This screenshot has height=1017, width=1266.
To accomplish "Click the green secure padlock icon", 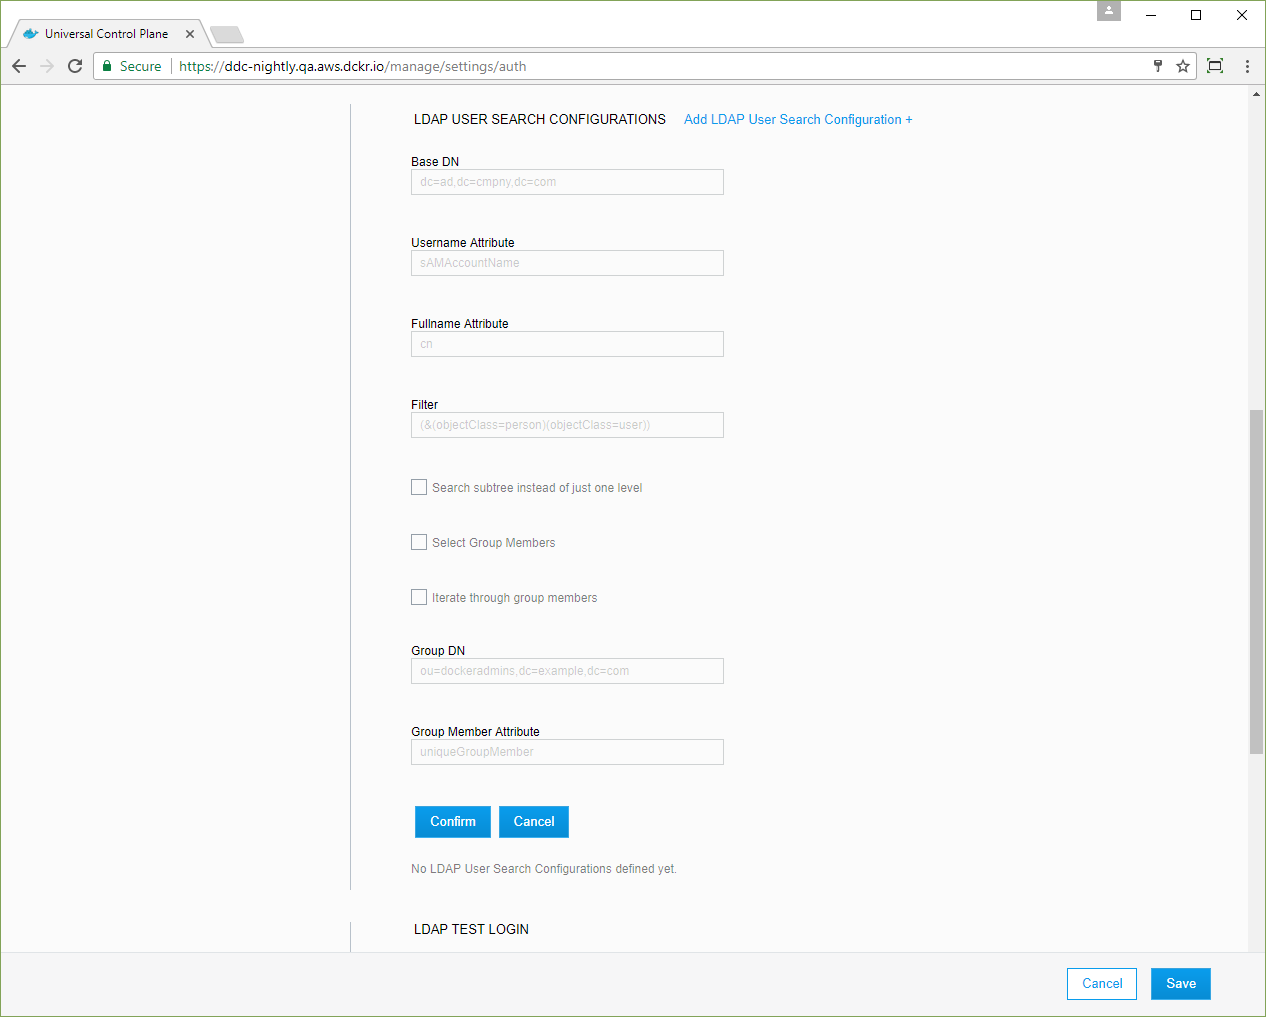I will pos(107,66).
